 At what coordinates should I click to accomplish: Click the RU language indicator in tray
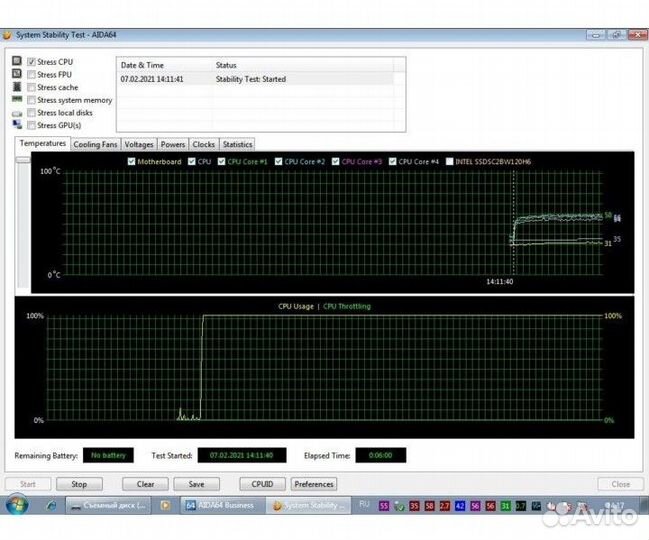[364, 506]
